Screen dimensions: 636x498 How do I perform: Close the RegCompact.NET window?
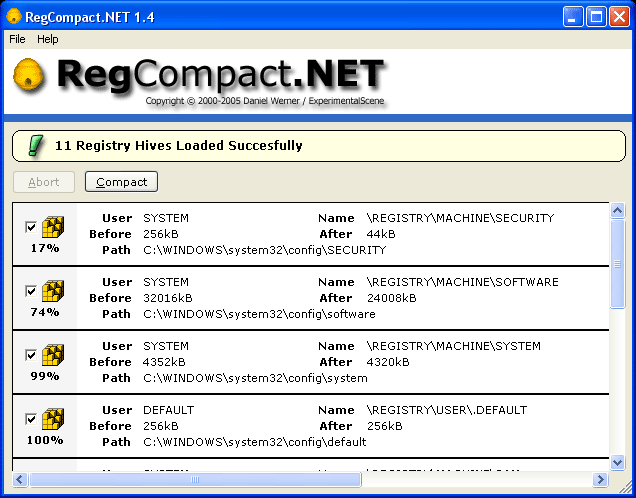pyautogui.click(x=620, y=17)
